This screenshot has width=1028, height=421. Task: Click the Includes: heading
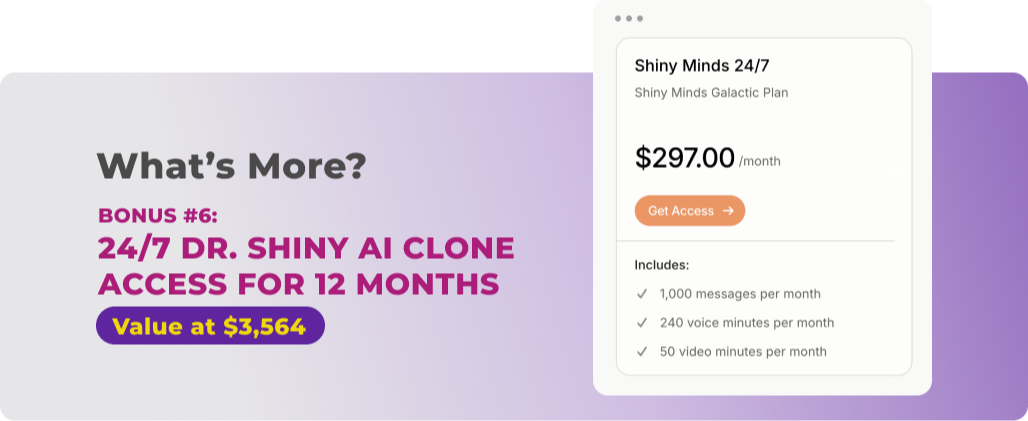point(662,265)
